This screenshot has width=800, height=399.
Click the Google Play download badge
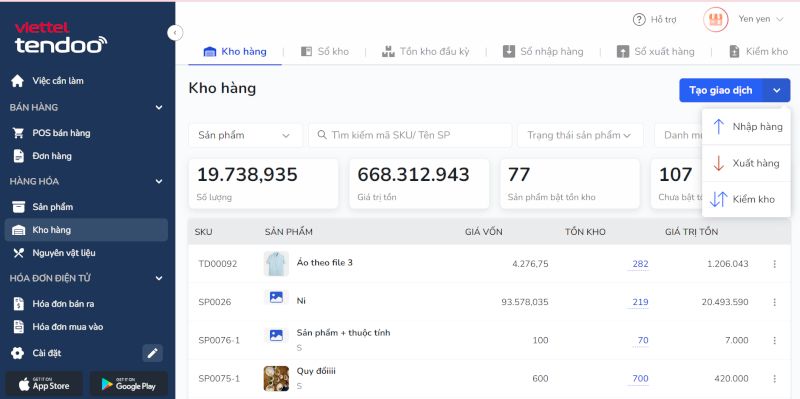tap(129, 385)
